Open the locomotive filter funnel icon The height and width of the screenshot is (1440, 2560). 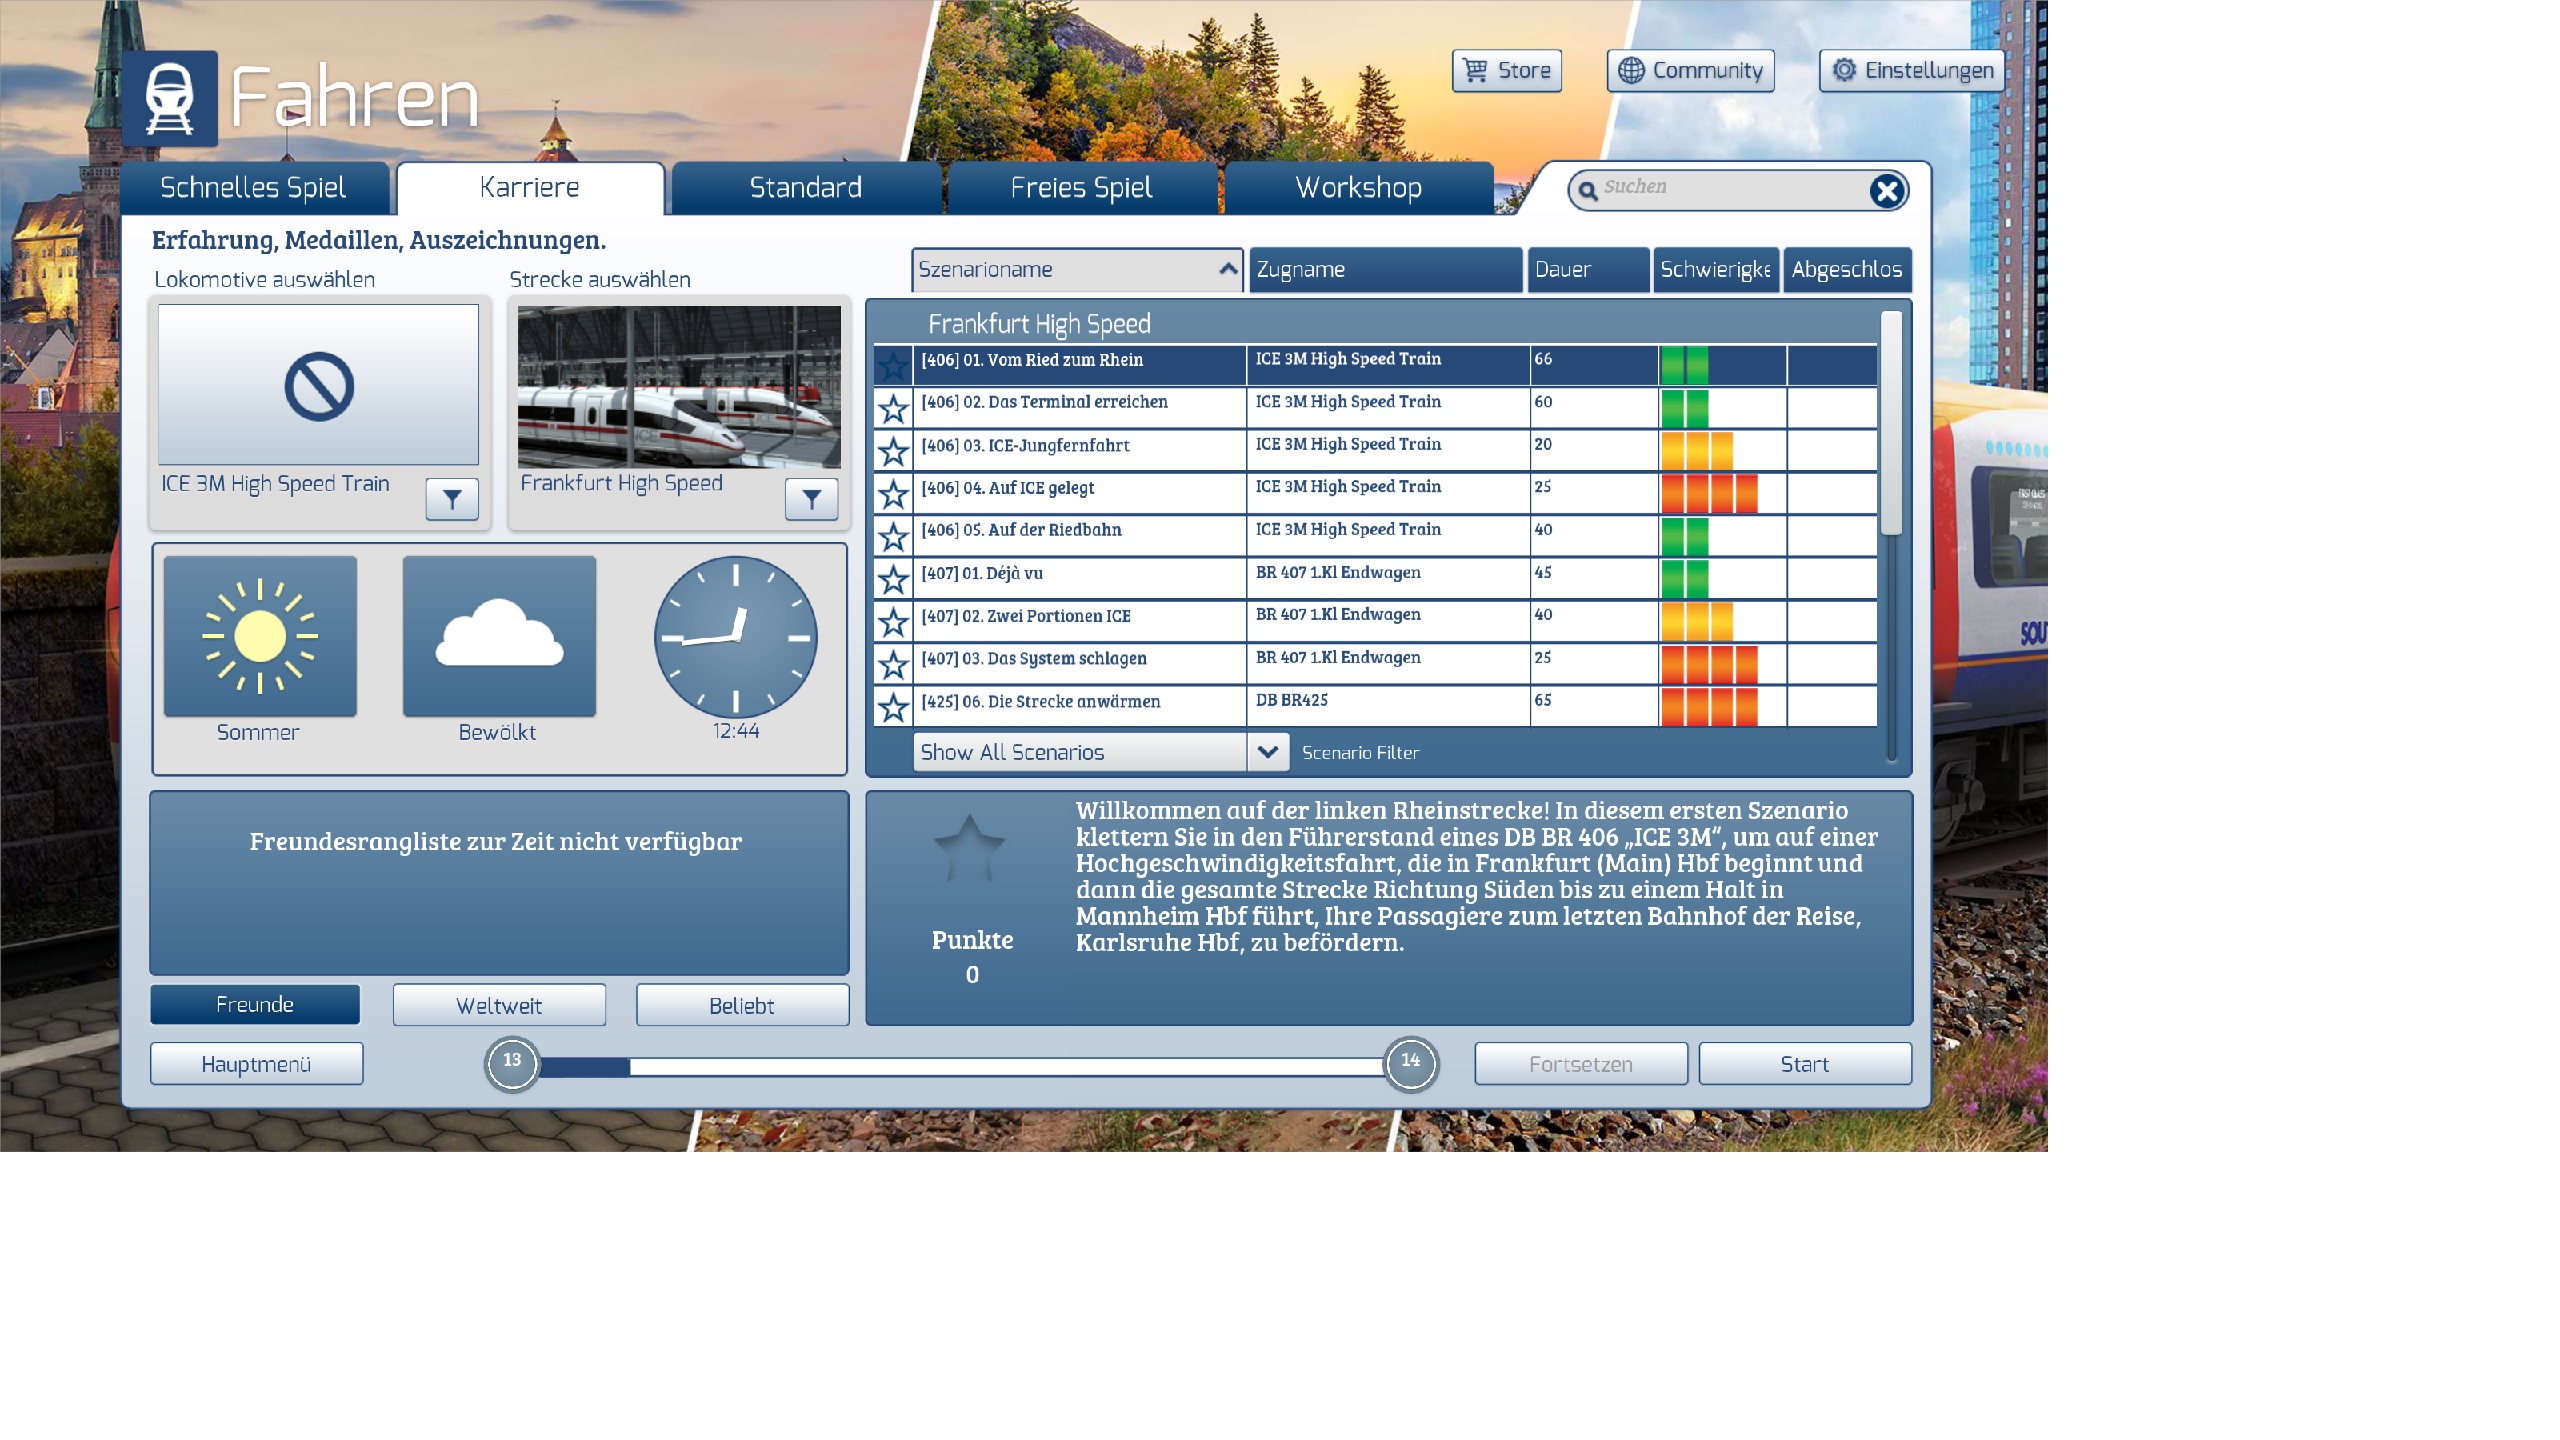452,498
